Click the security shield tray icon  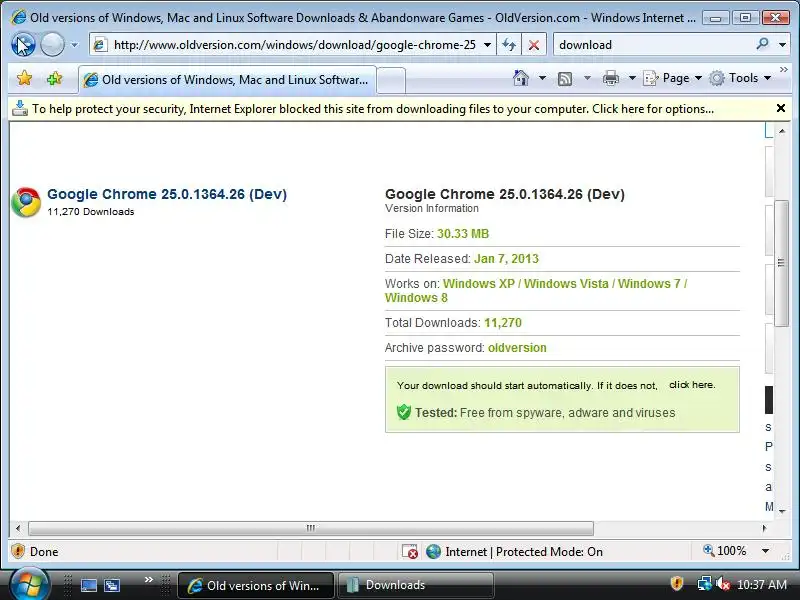pyautogui.click(x=677, y=583)
